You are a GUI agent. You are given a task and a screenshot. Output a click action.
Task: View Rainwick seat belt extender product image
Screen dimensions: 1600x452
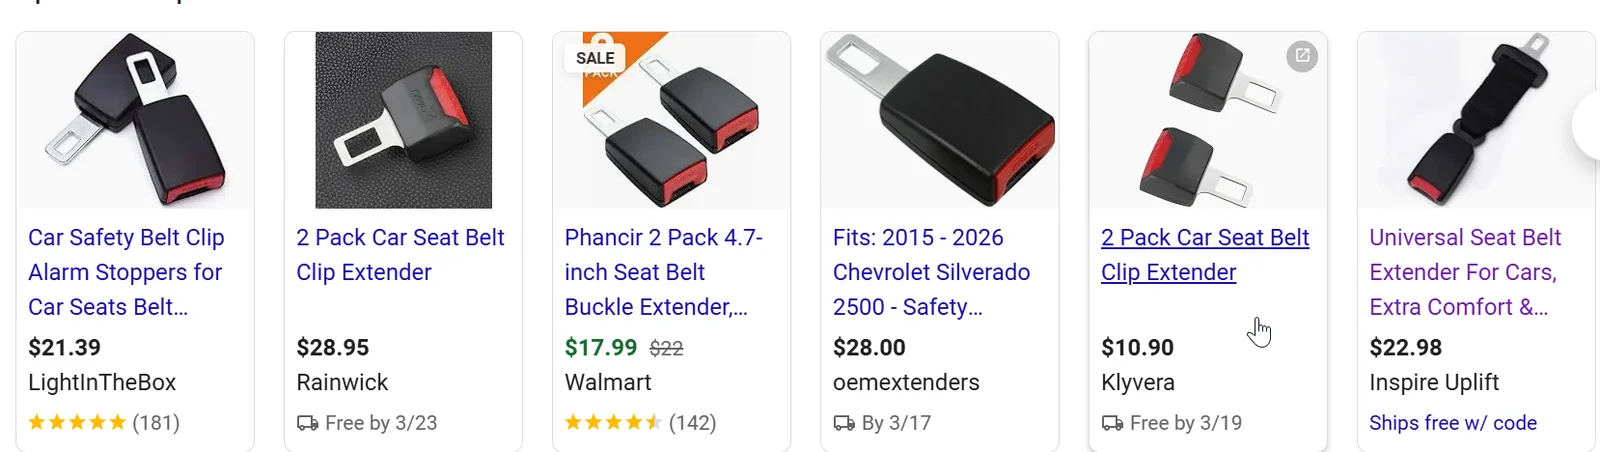(x=403, y=120)
